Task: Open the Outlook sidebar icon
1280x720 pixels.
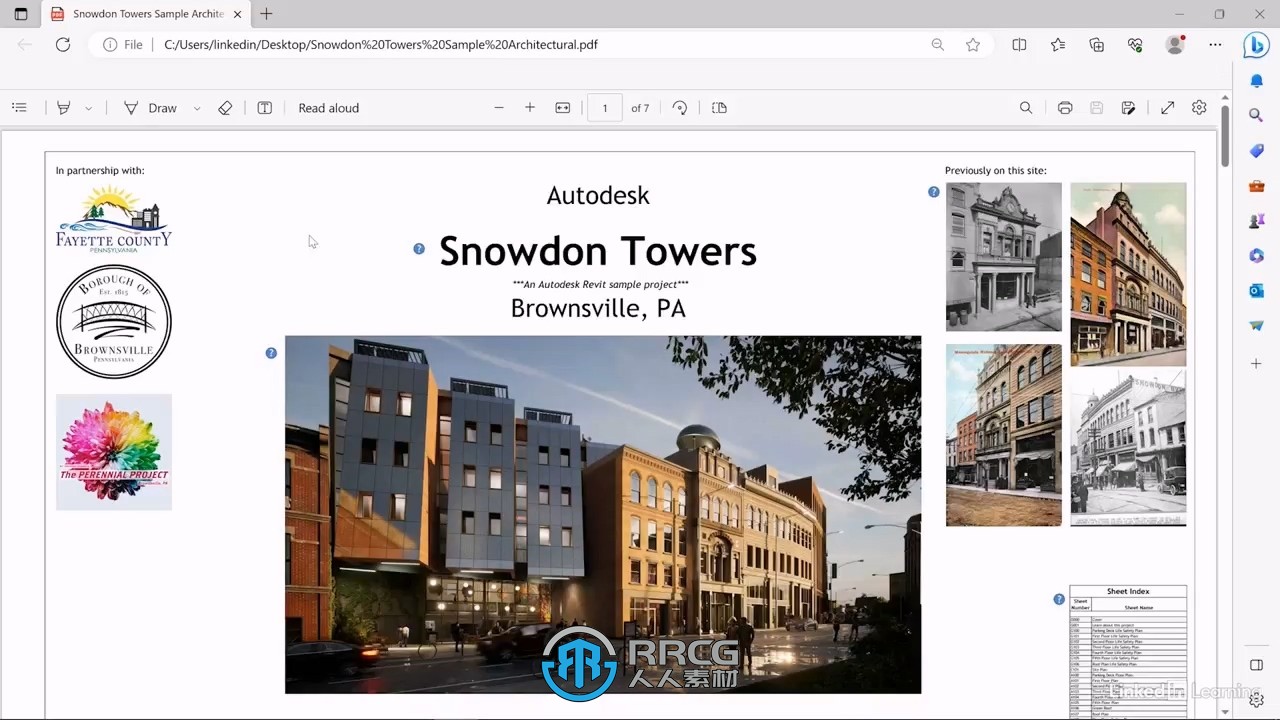Action: (1257, 291)
